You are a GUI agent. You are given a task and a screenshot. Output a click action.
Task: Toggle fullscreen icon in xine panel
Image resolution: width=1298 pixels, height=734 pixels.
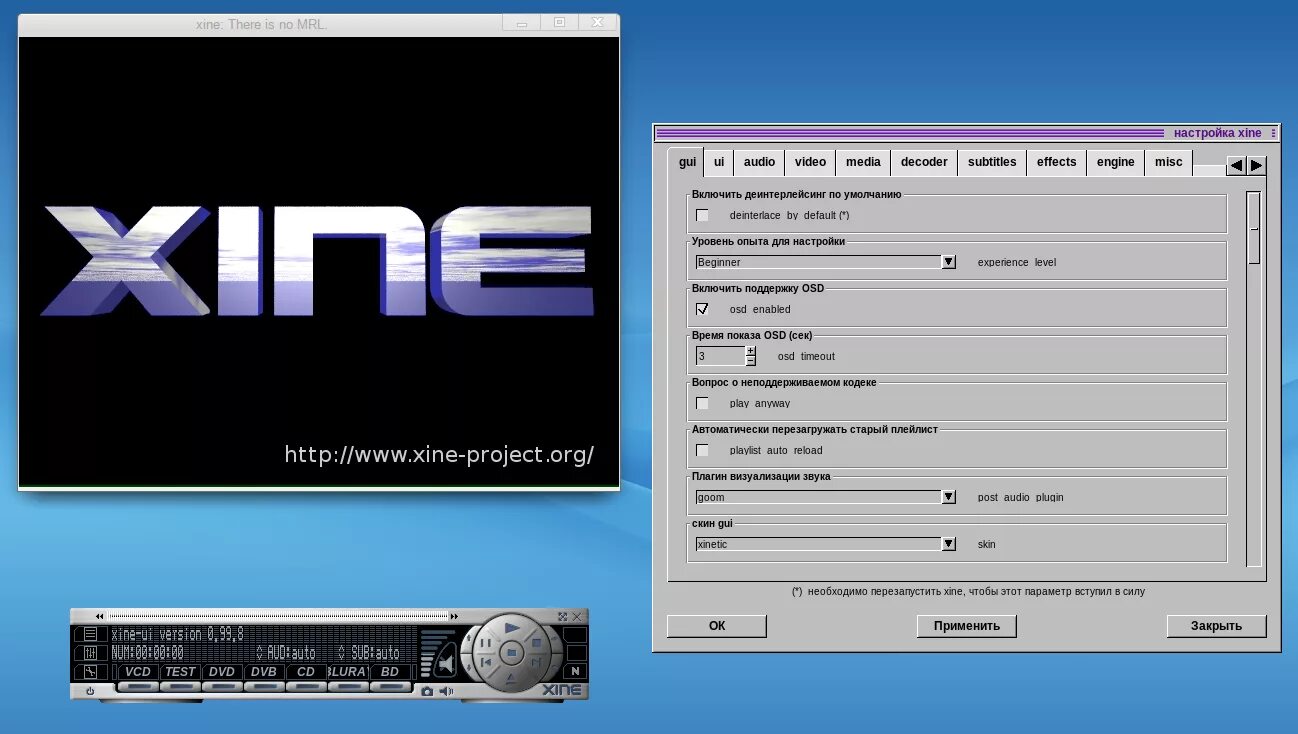[x=563, y=617]
